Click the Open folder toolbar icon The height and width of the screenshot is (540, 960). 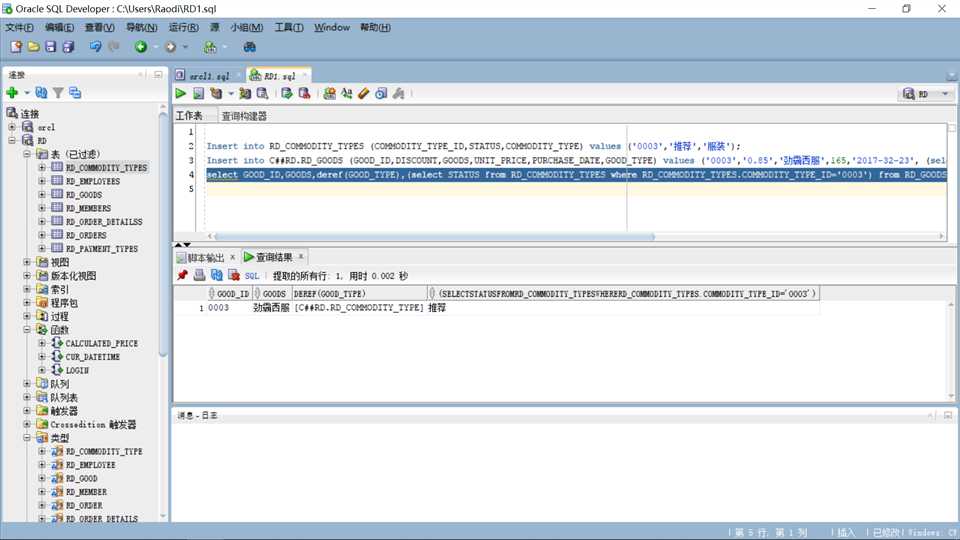pyautogui.click(x=34, y=47)
